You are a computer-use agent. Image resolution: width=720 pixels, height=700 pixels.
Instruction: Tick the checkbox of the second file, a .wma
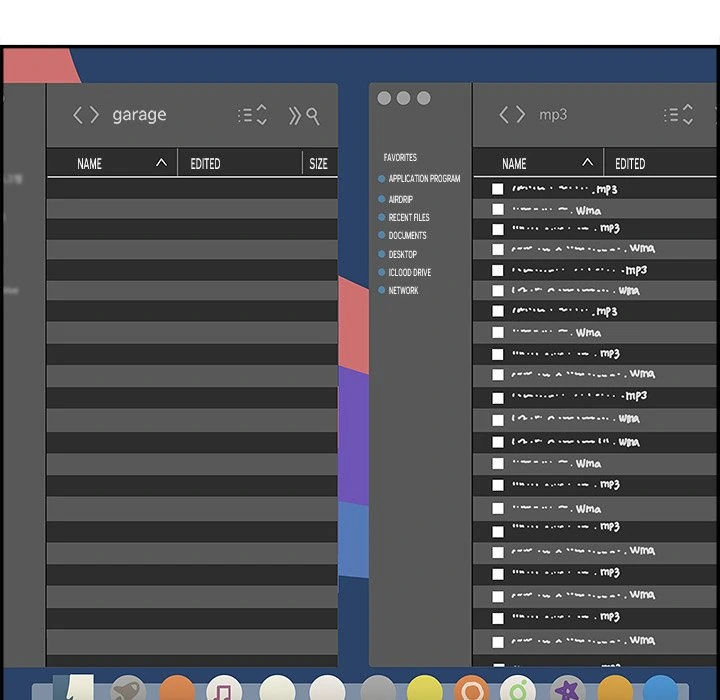tap(497, 210)
